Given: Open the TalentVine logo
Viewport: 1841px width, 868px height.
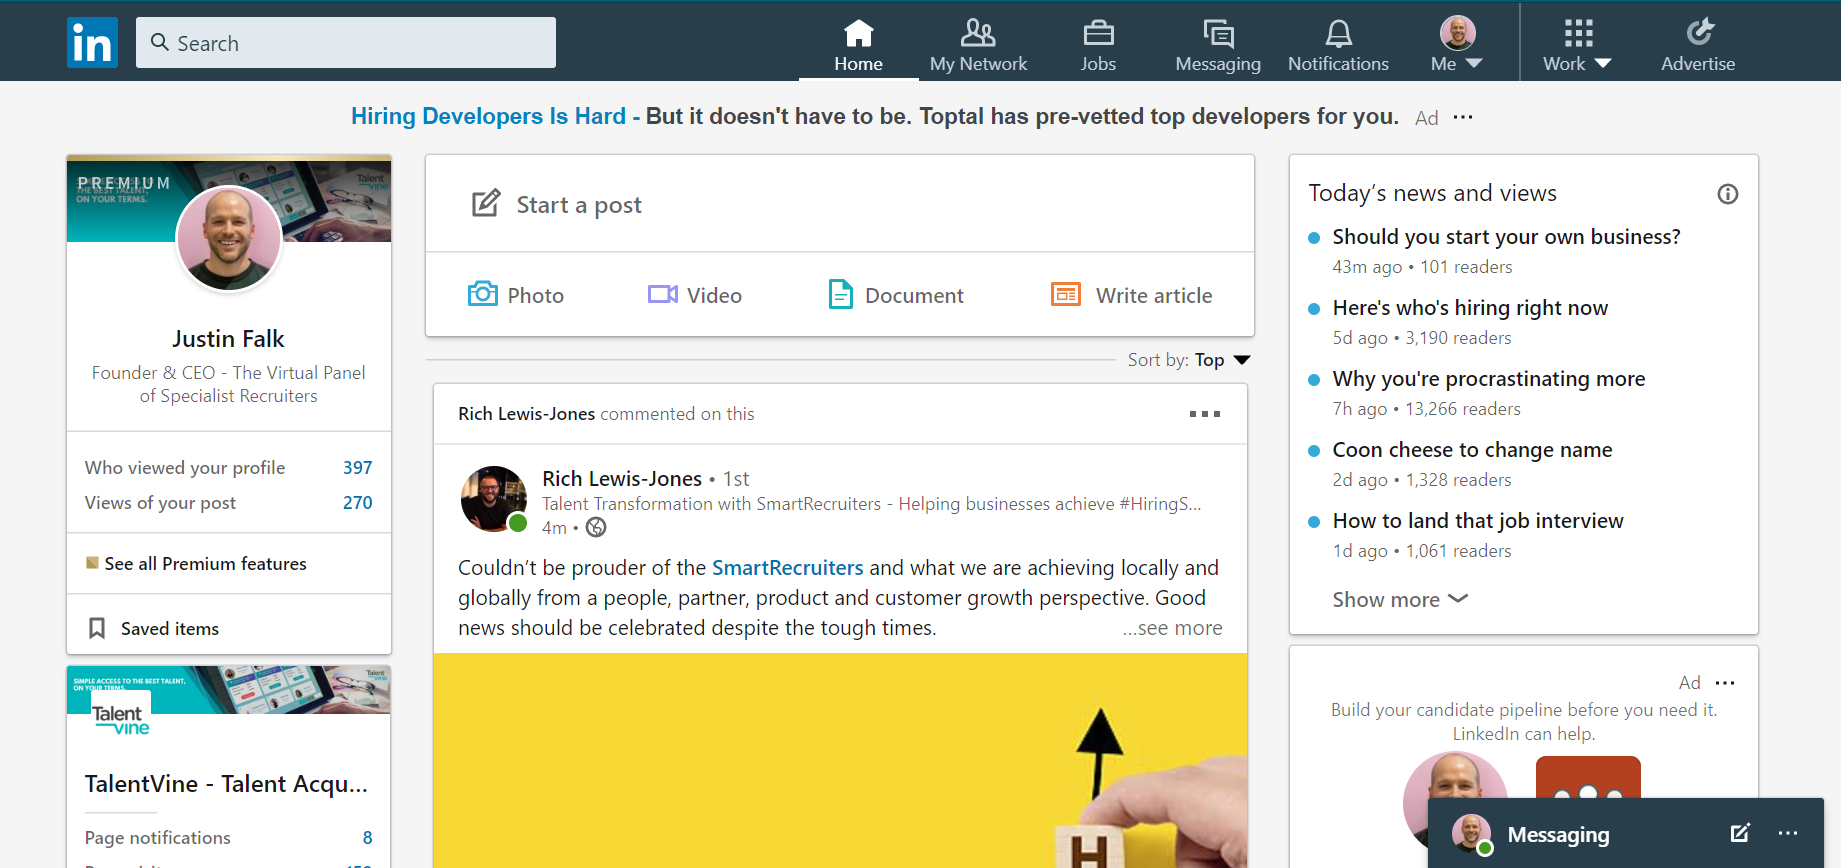Looking at the screenshot, I should click(121, 720).
